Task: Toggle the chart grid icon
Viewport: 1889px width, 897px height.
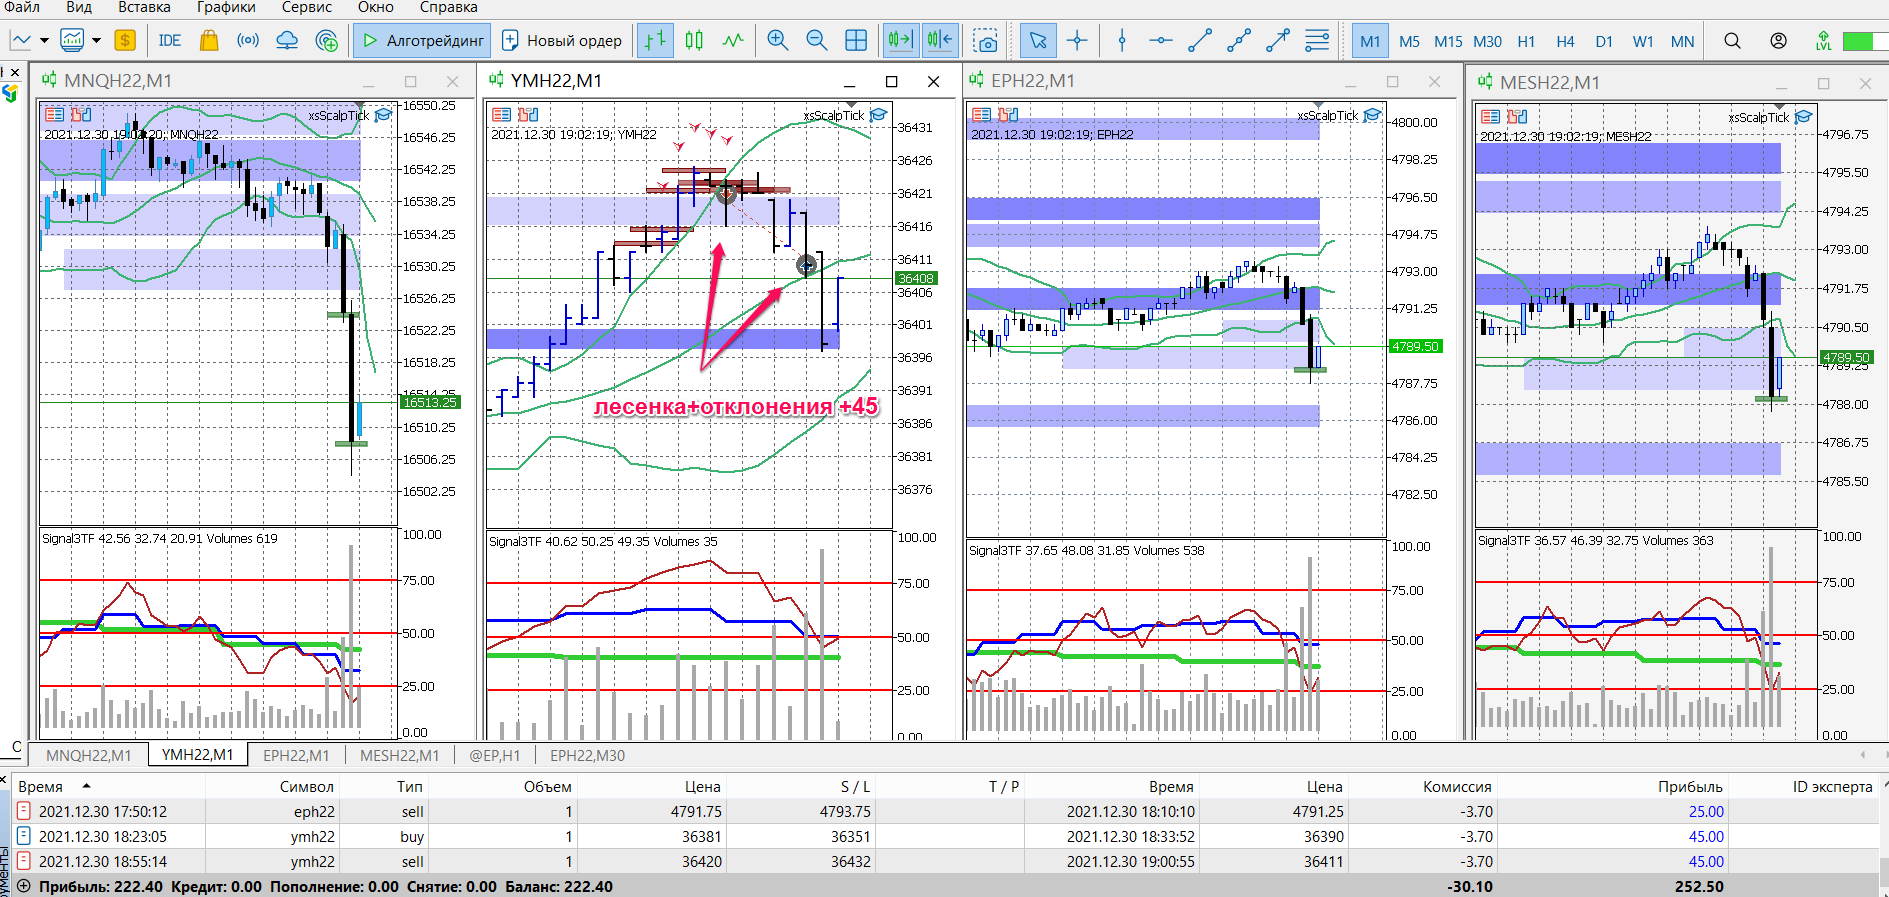Action: (856, 41)
